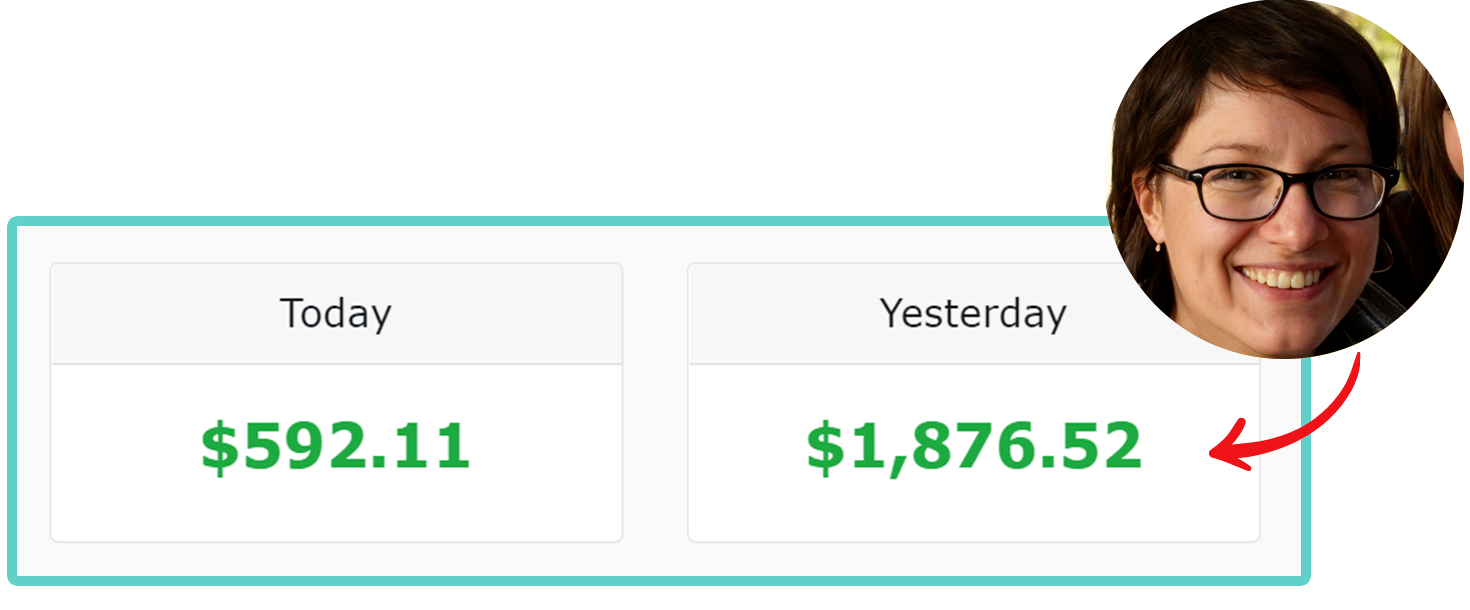Click the dollar sign of Today's amount
Viewport: 1470px width, 610px height.
coord(220,447)
